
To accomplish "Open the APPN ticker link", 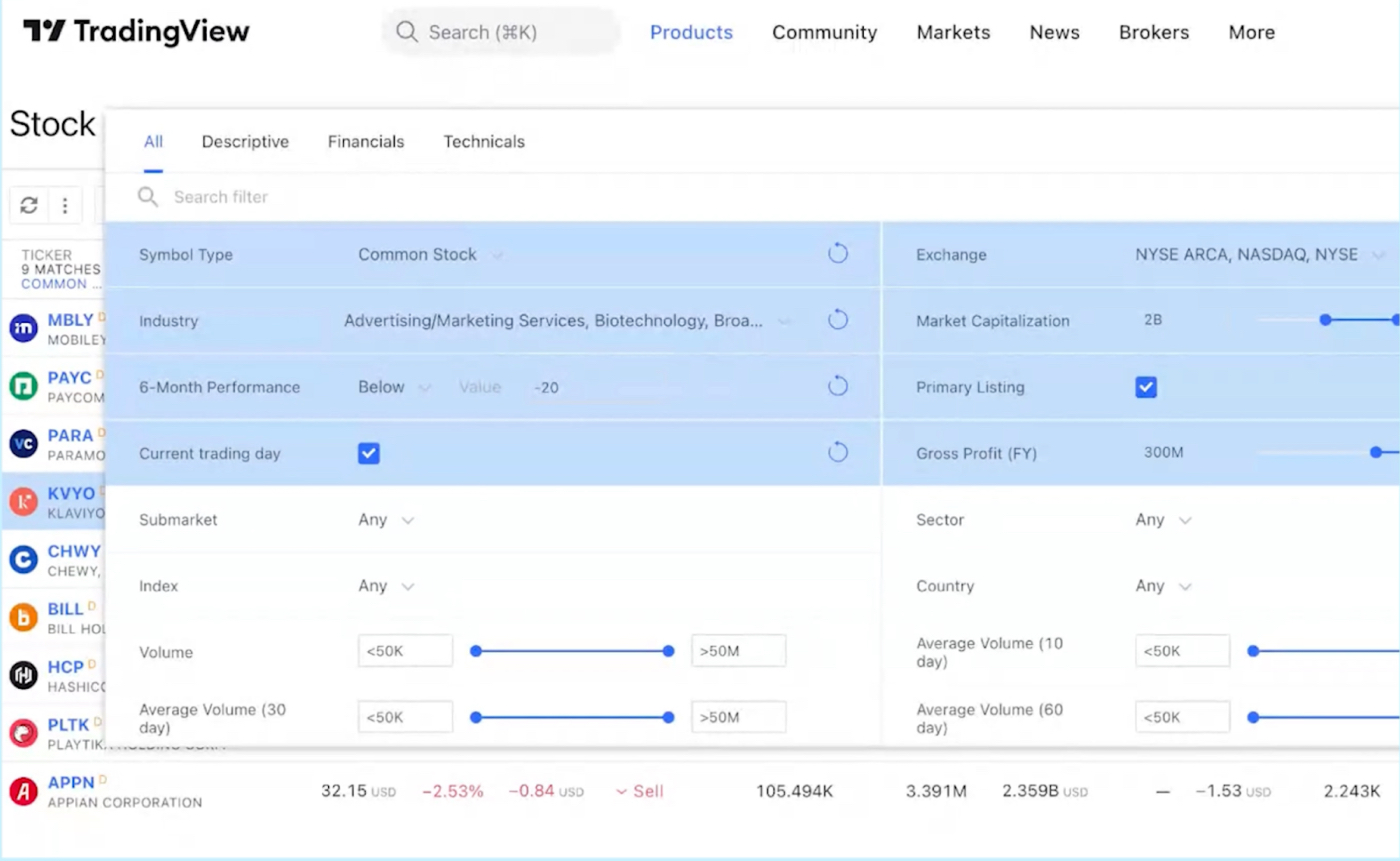I will tap(71, 782).
